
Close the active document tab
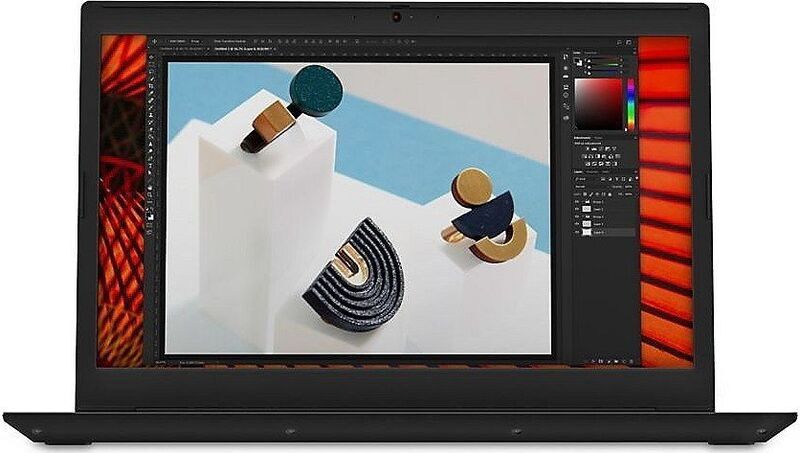coord(274,48)
